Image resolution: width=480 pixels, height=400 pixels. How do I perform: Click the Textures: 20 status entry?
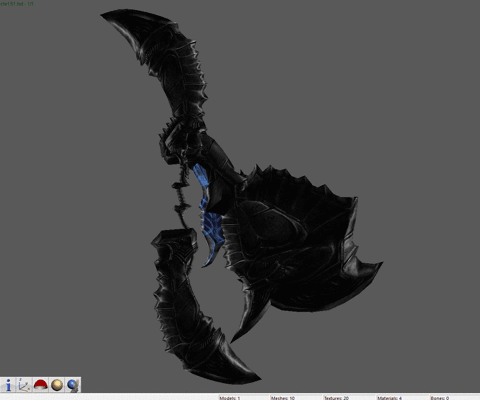pyautogui.click(x=336, y=398)
